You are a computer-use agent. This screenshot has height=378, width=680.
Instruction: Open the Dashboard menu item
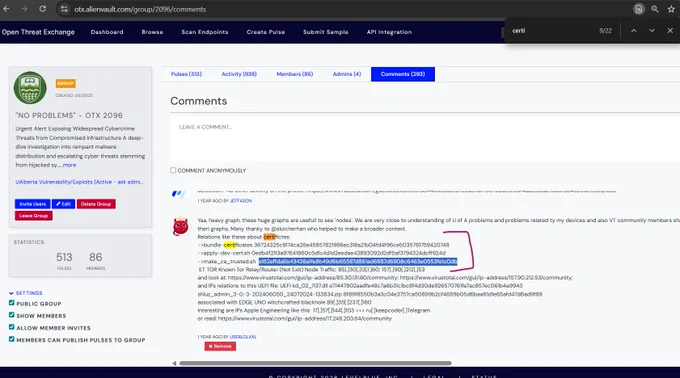click(x=107, y=32)
